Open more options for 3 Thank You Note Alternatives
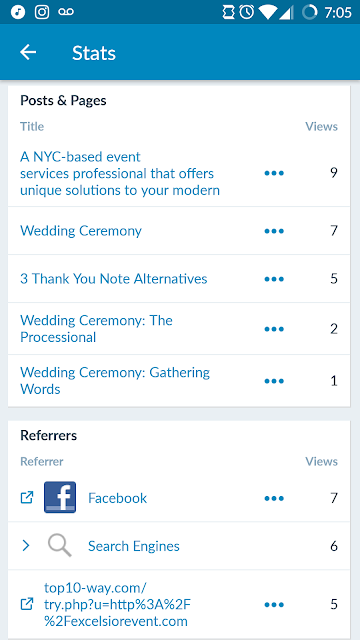360x640 pixels. (274, 279)
